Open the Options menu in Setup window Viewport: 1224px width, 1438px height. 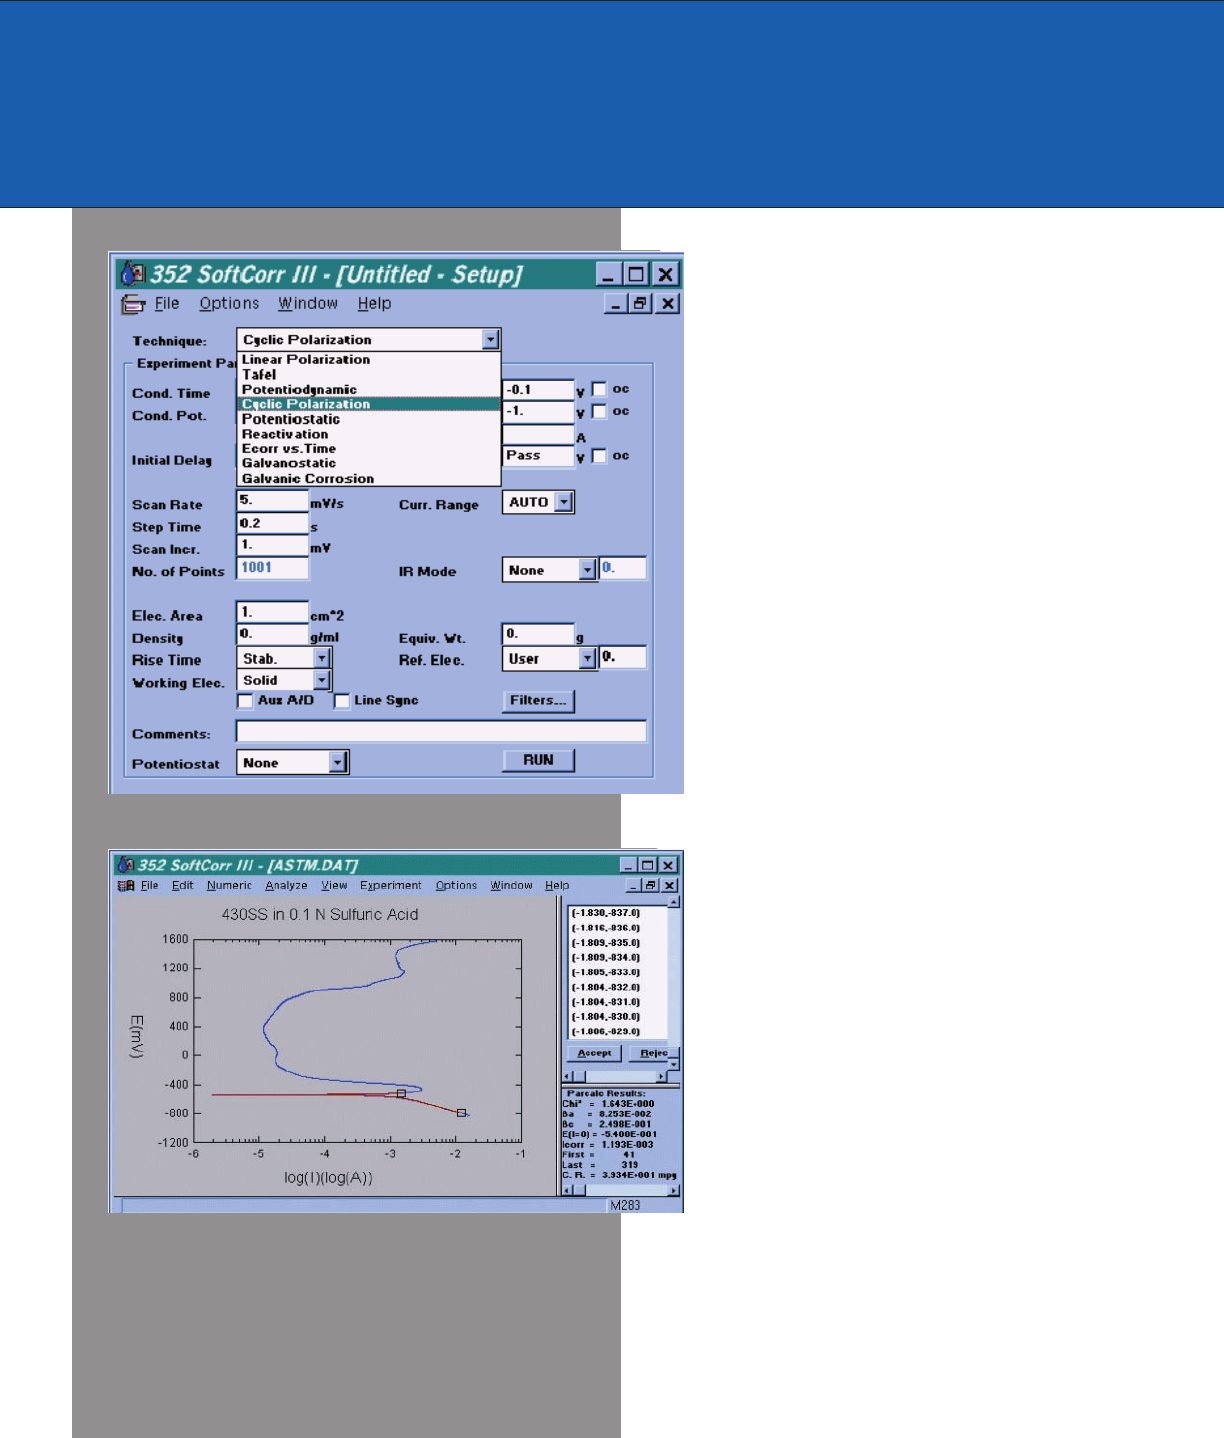pyautogui.click(x=229, y=303)
